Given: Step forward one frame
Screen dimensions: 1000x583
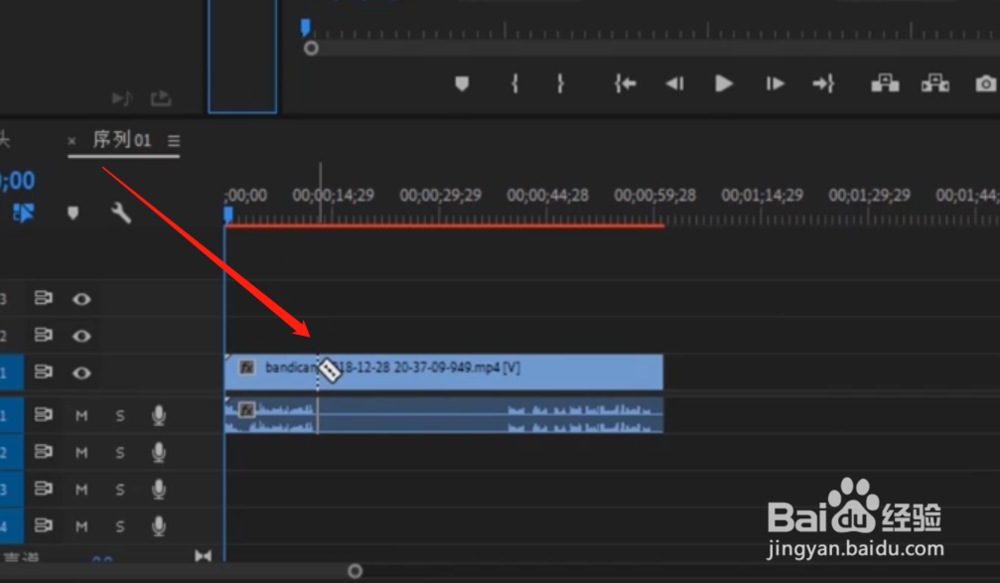Looking at the screenshot, I should pos(774,84).
